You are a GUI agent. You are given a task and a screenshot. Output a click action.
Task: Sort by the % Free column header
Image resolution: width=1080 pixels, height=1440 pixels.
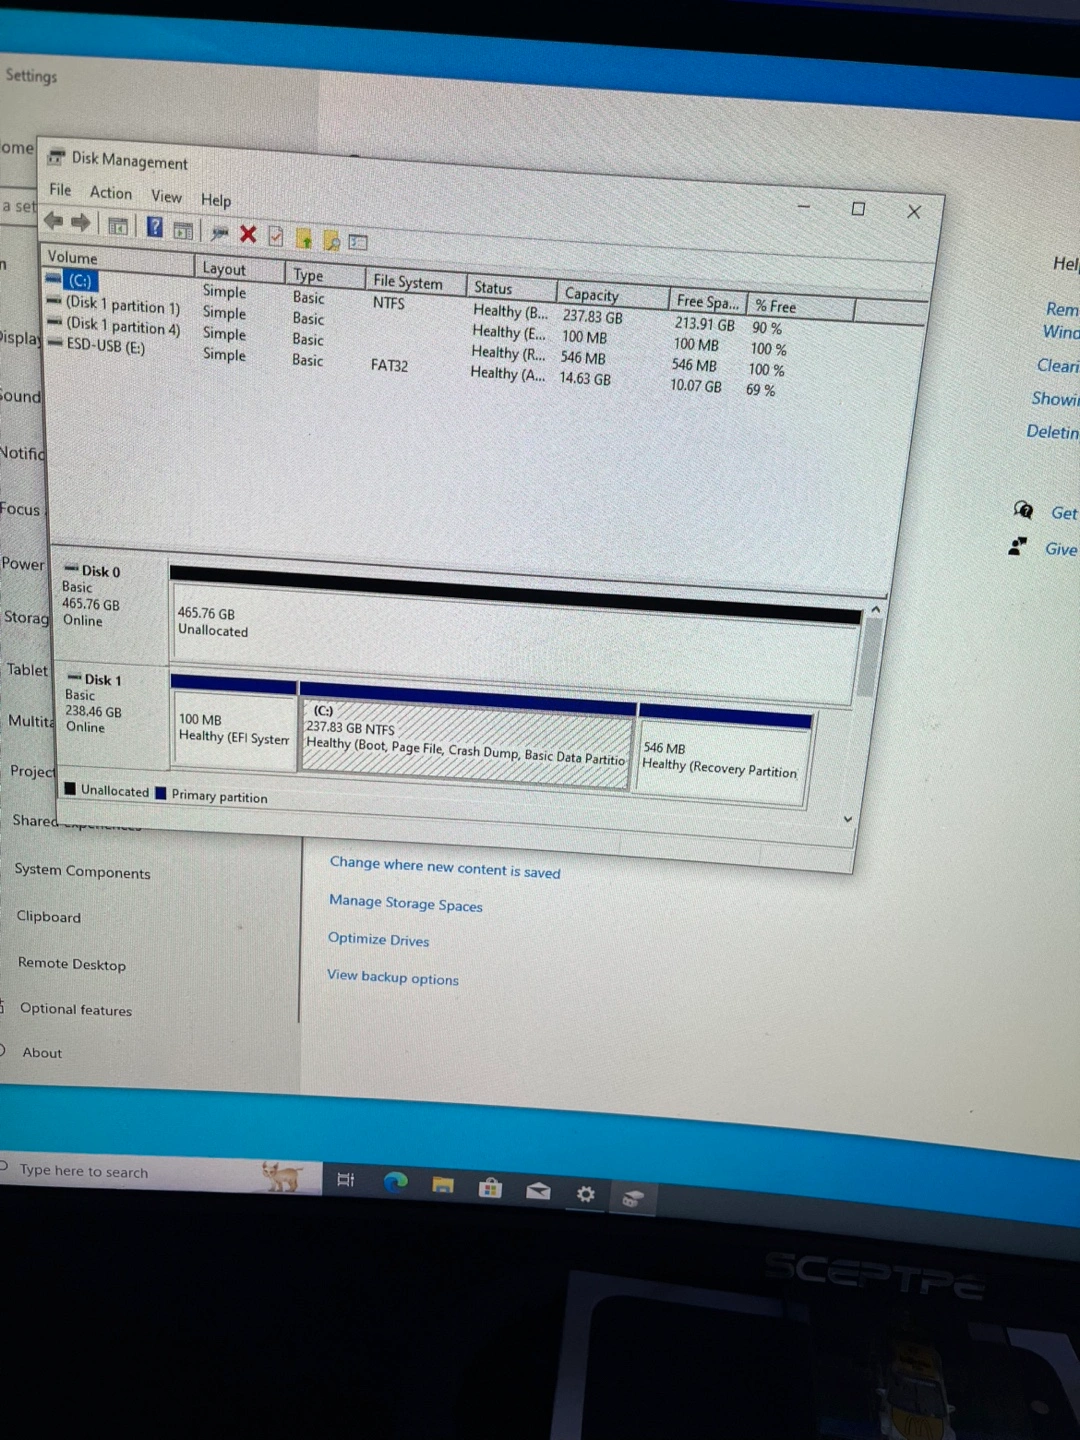pyautogui.click(x=801, y=307)
